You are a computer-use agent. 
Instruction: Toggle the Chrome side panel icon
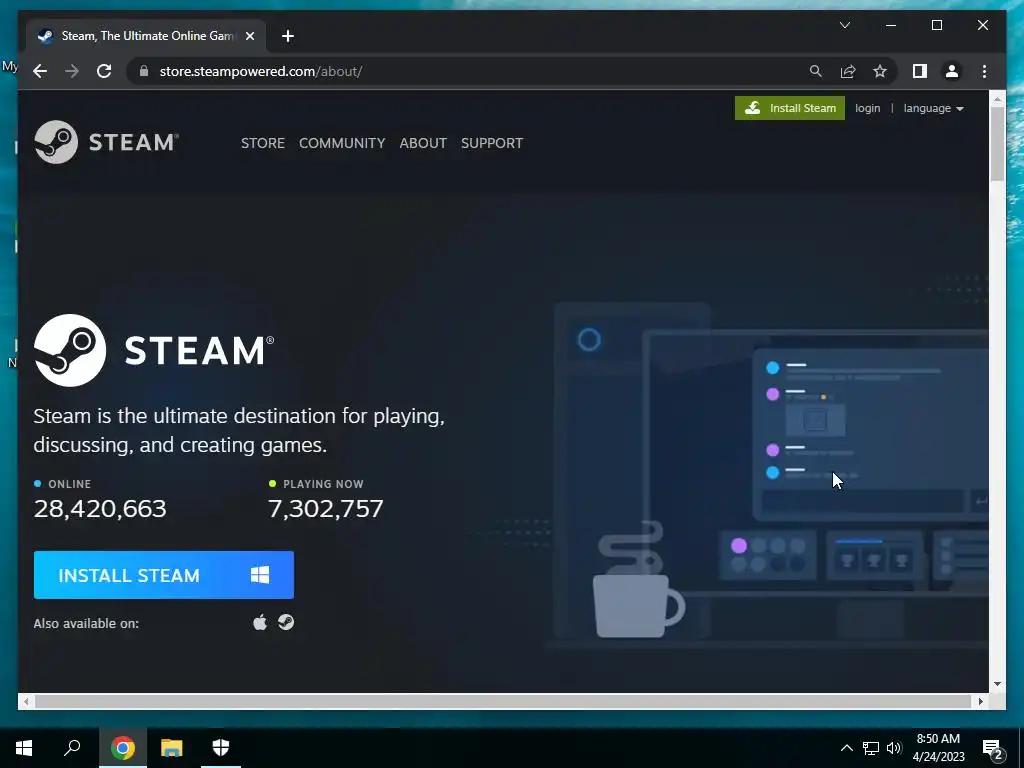click(920, 71)
